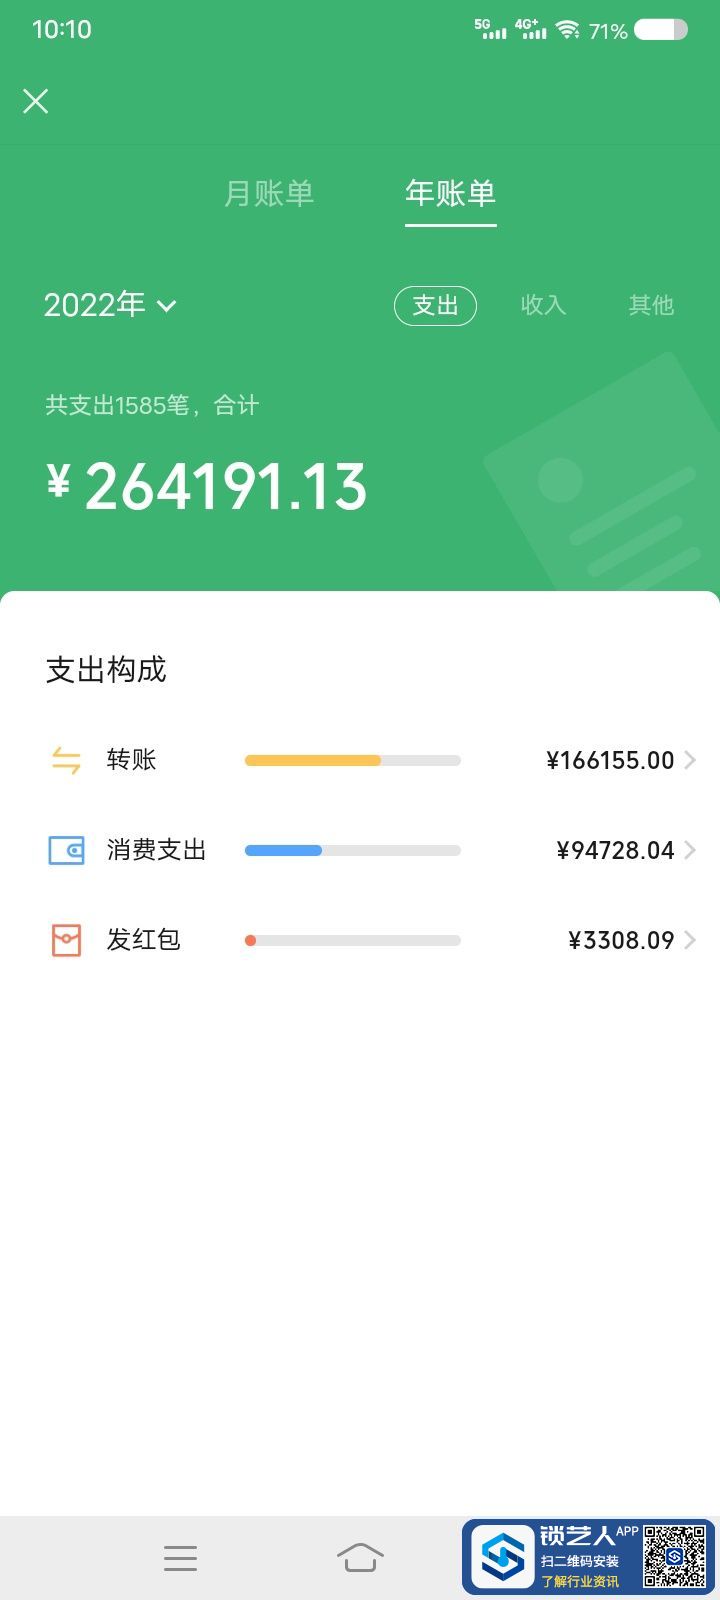Tap the QR code in the banner
The width and height of the screenshot is (720, 1600).
(674, 1556)
